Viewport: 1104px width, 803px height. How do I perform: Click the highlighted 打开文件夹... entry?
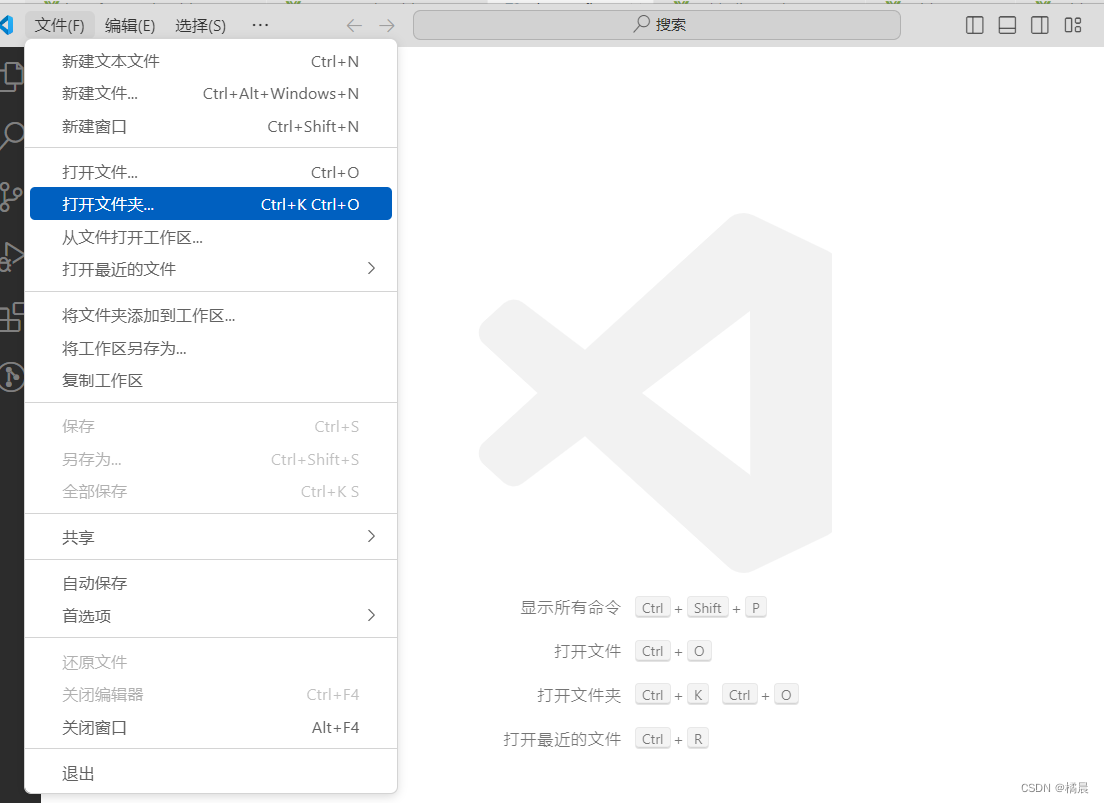coord(211,204)
